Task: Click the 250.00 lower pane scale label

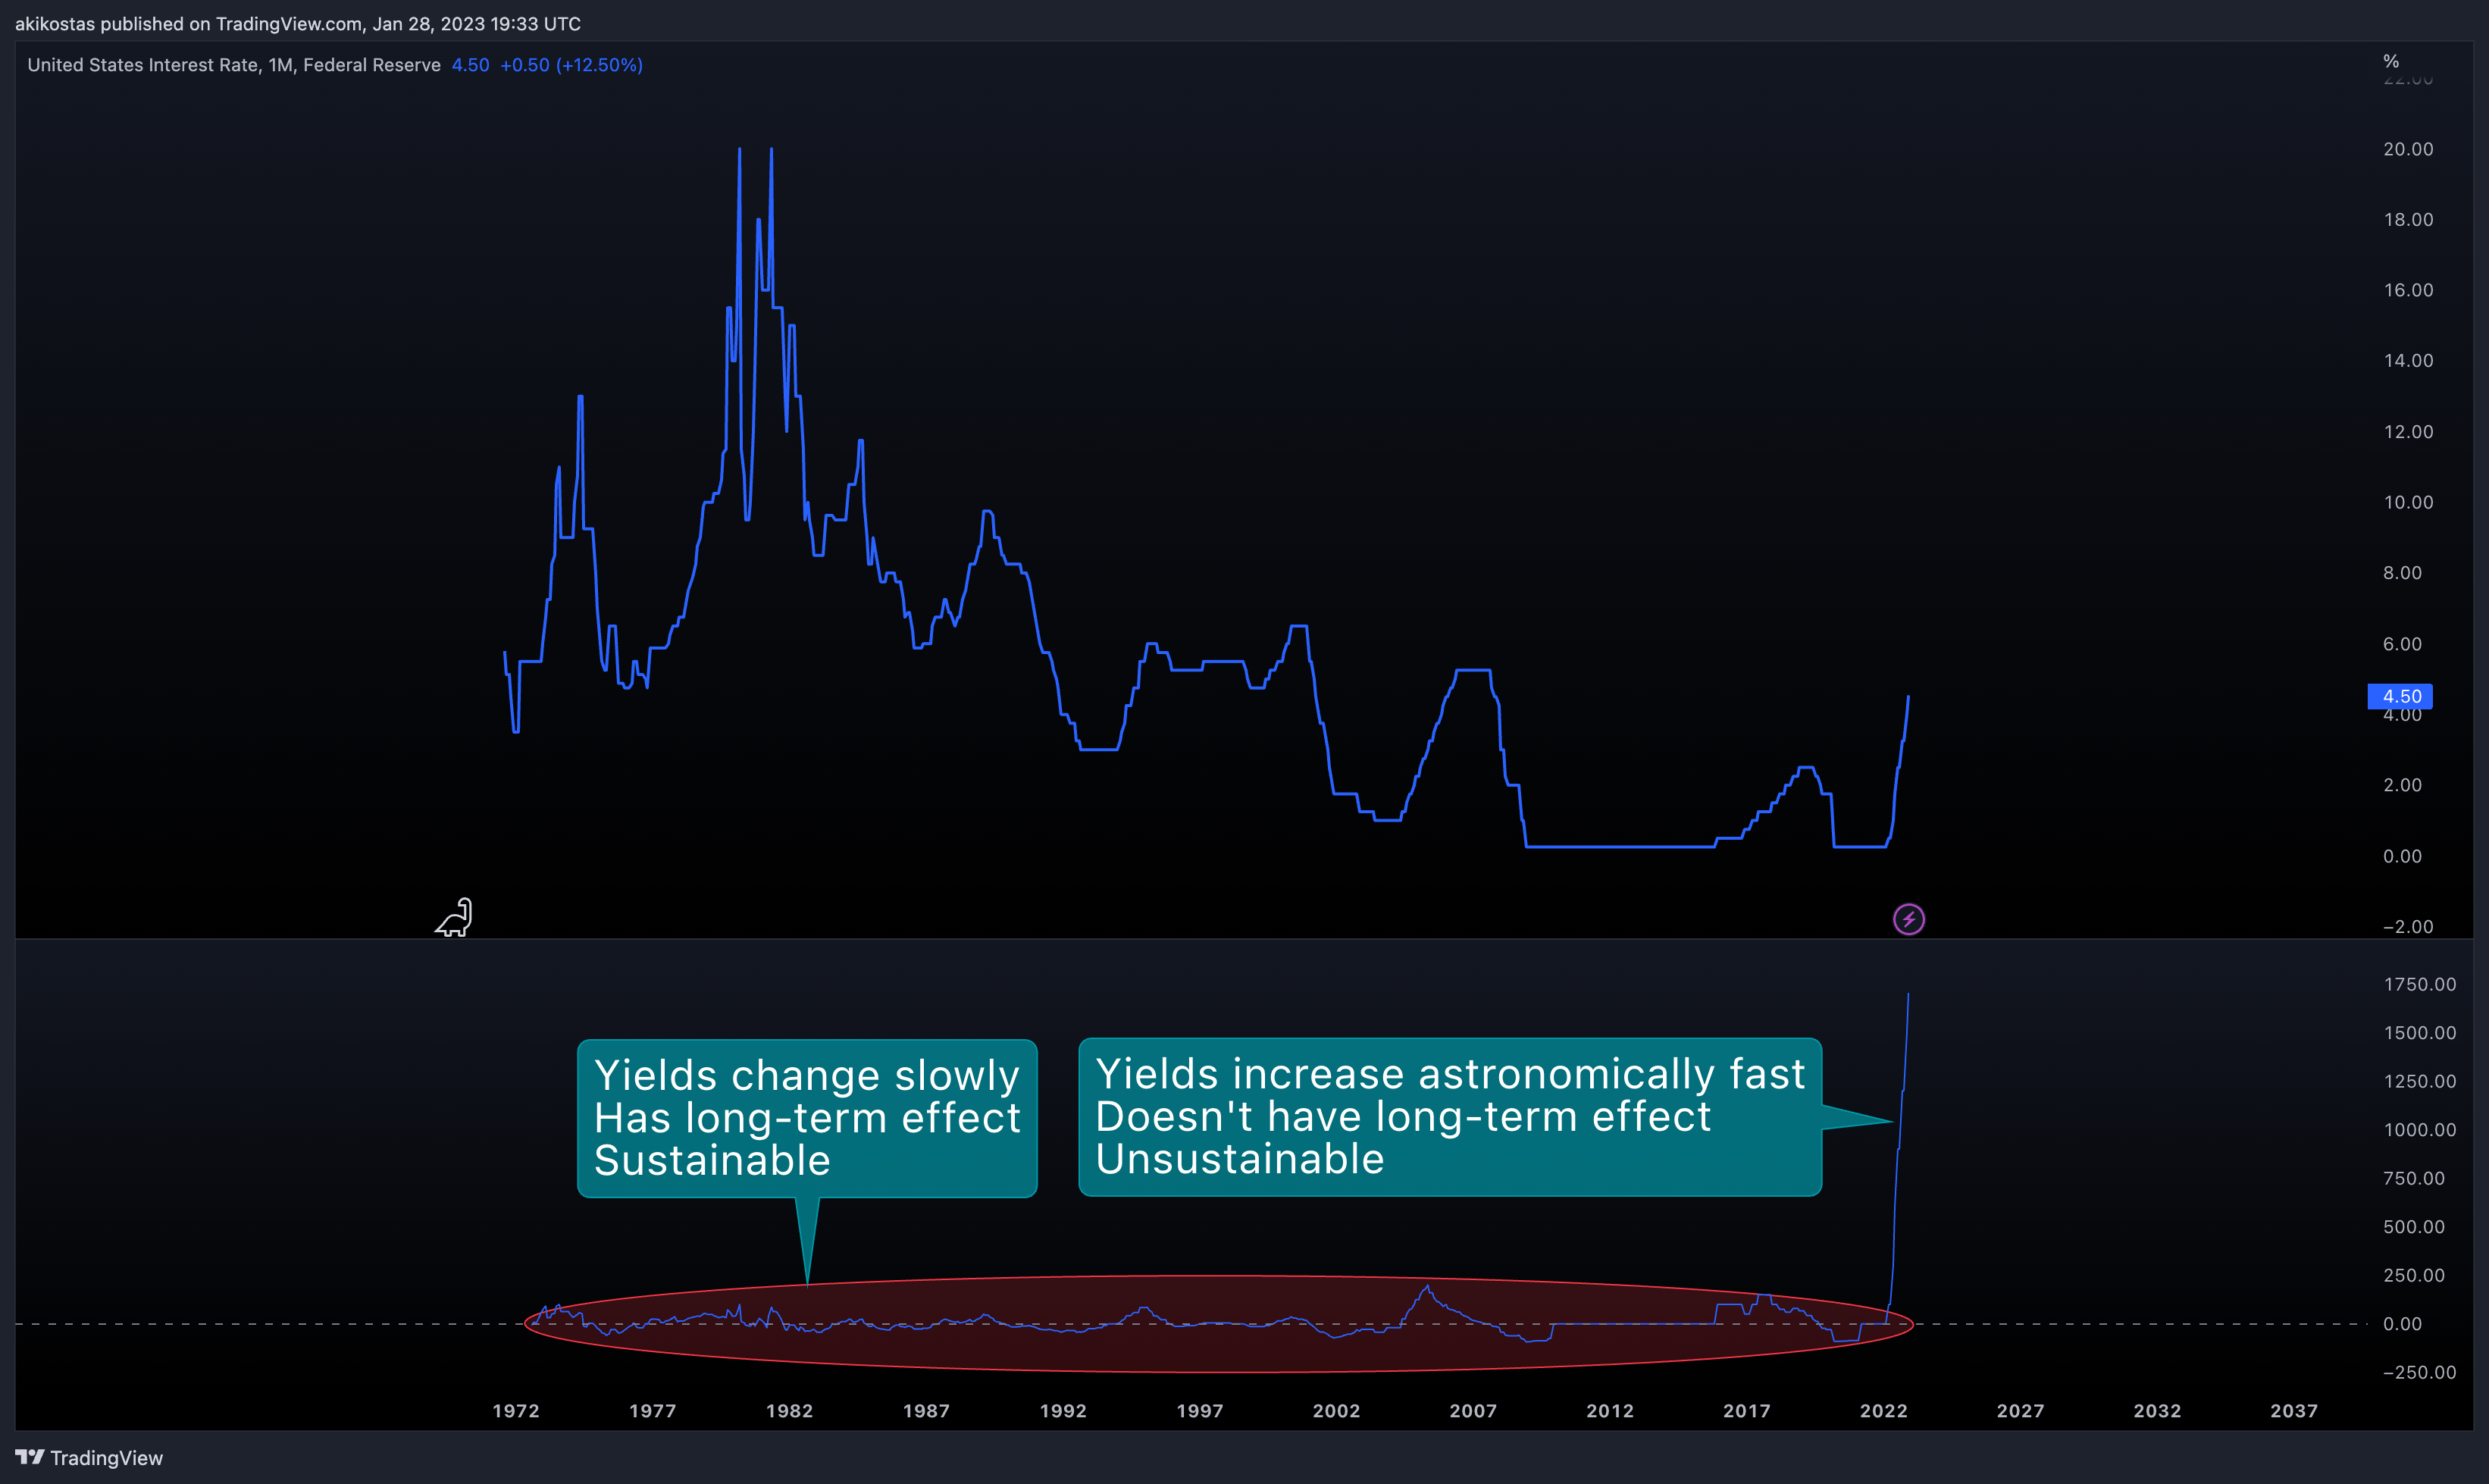Action: [2414, 1276]
